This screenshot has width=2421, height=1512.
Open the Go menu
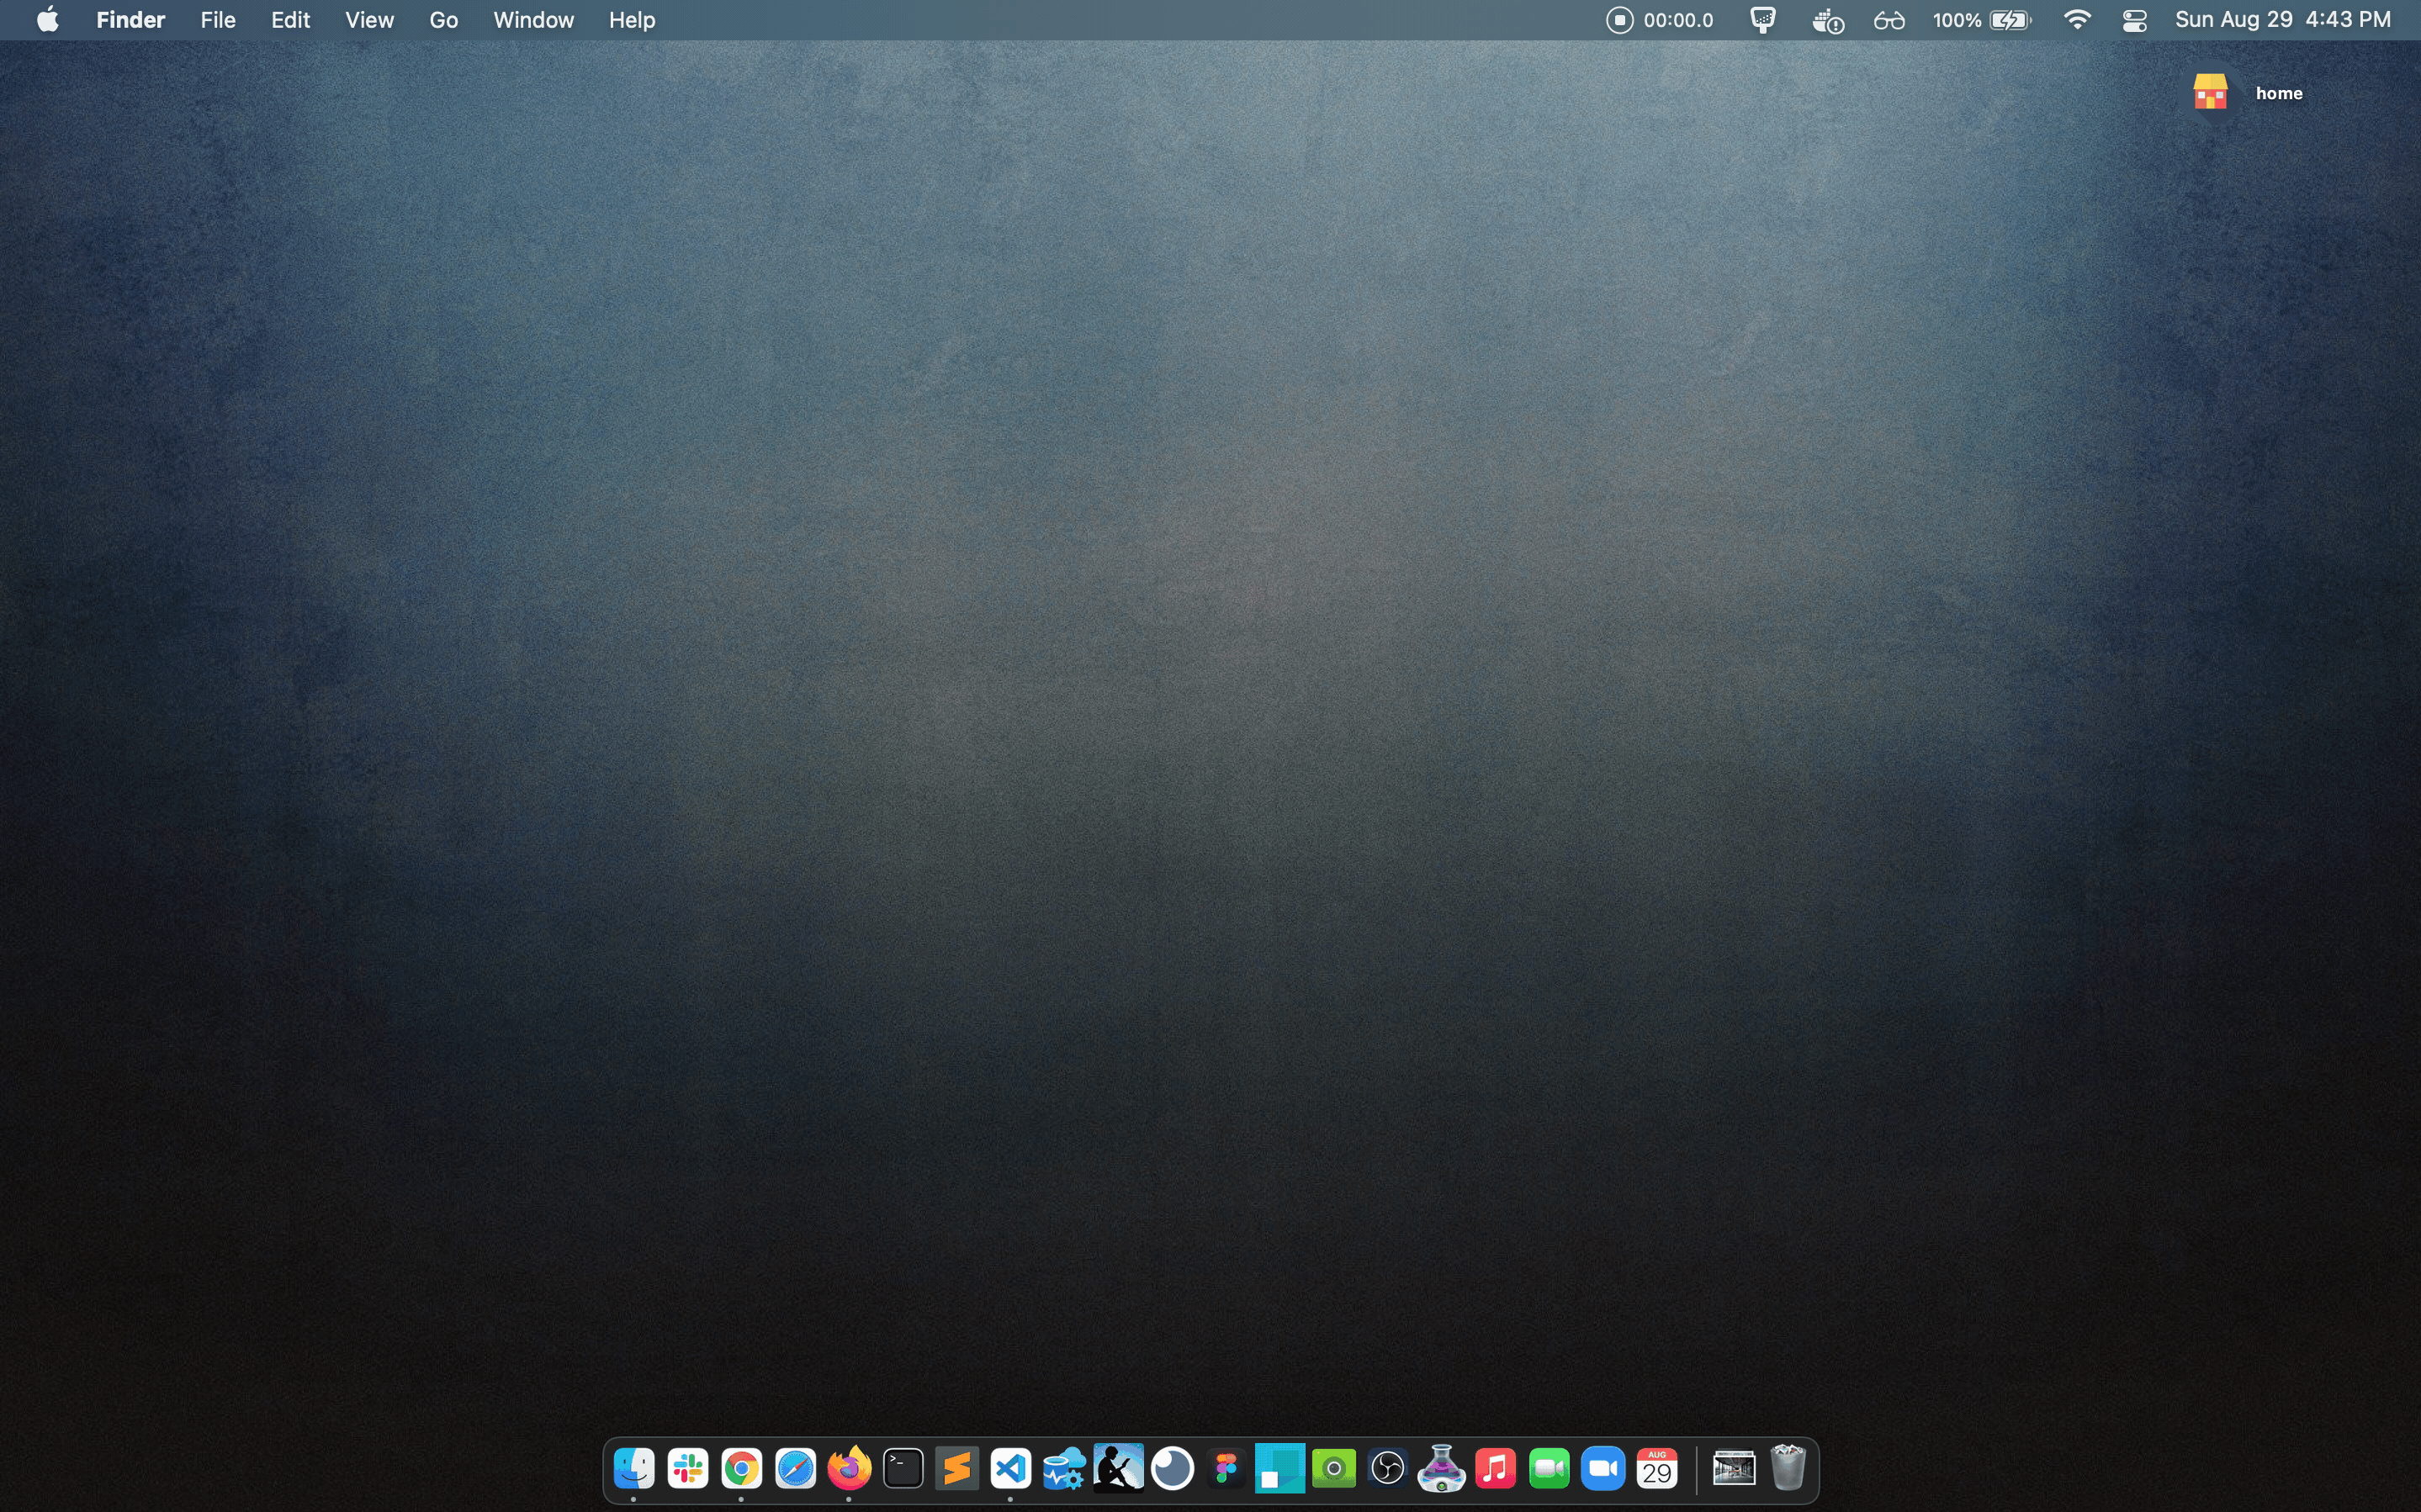pos(443,20)
